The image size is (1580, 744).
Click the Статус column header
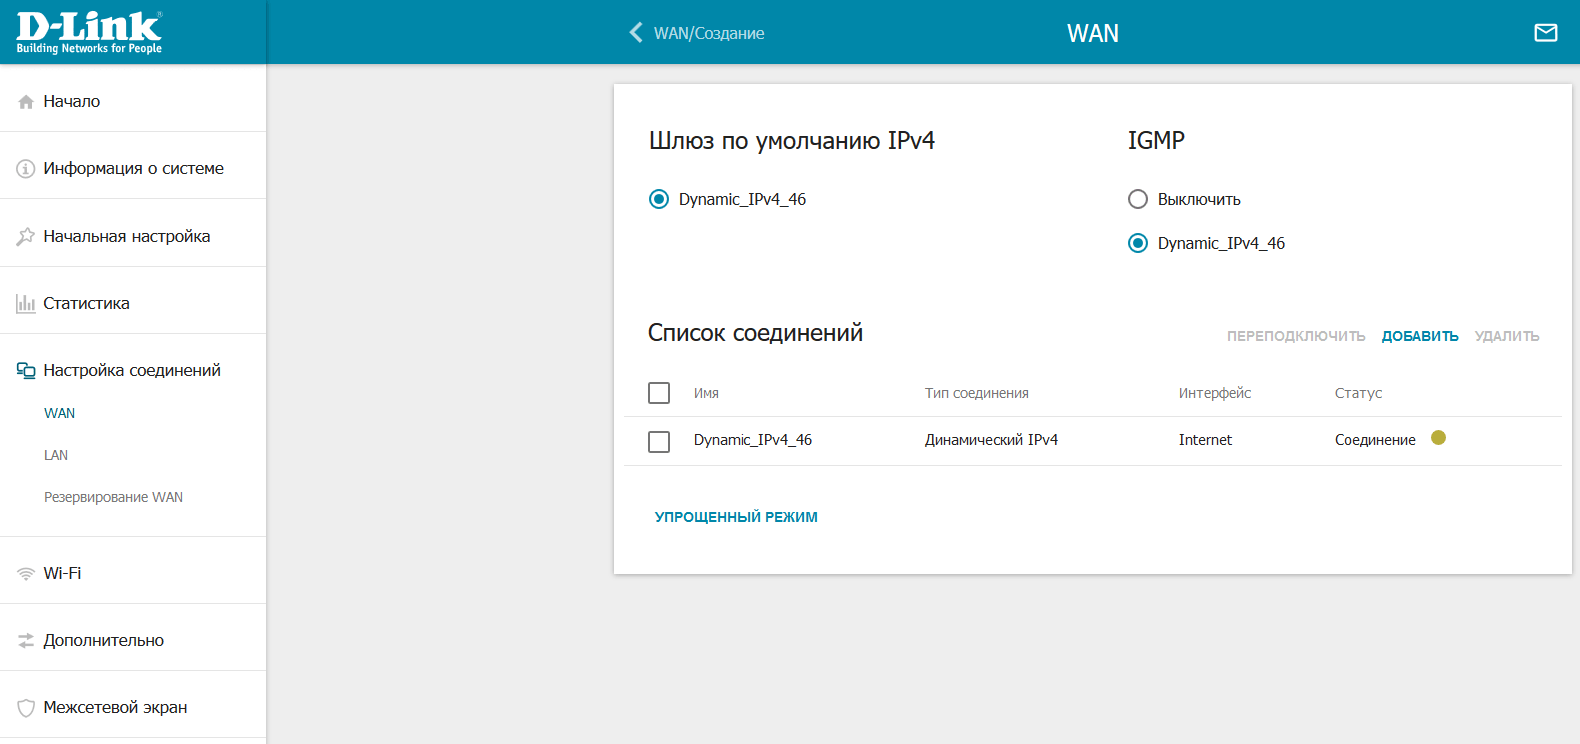(1358, 393)
